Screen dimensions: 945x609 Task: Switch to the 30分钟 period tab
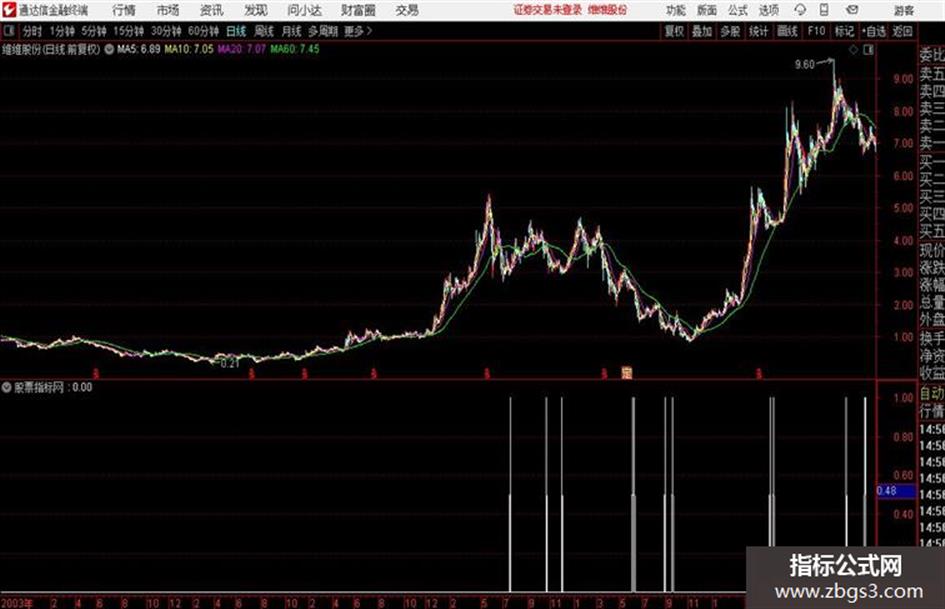tap(166, 31)
